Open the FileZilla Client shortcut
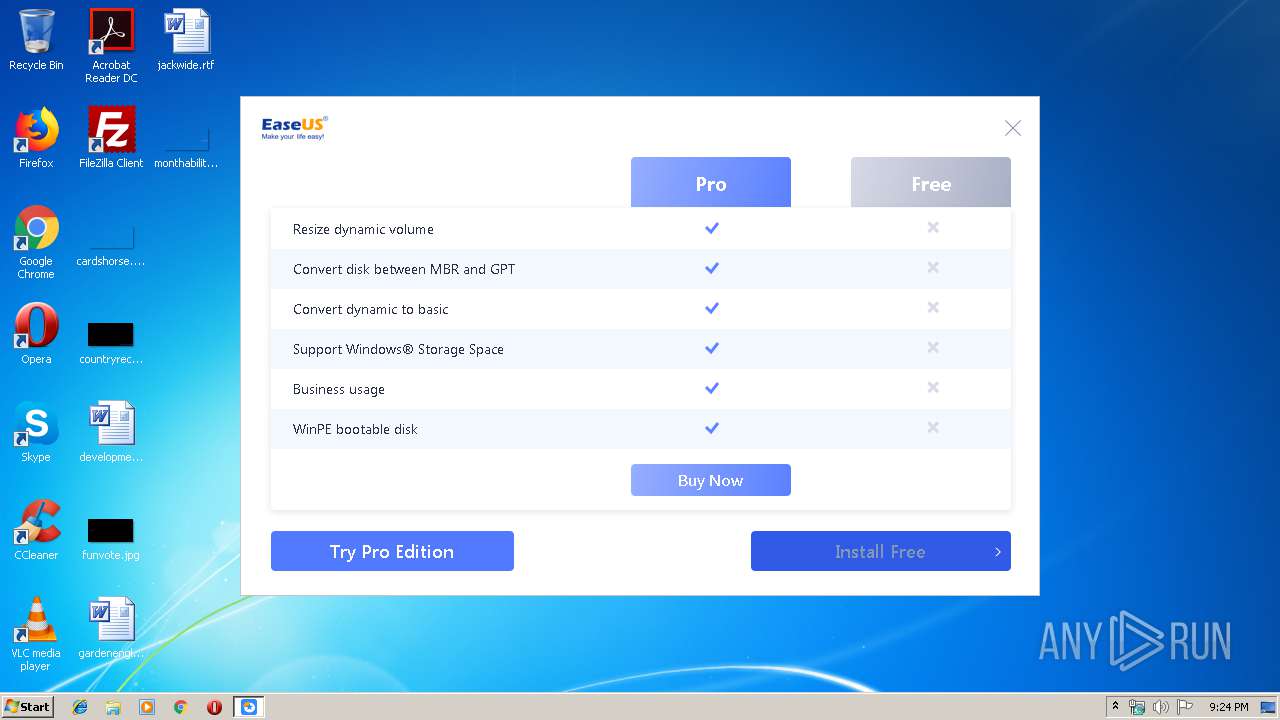Image resolution: width=1280 pixels, height=720 pixels. point(111,138)
